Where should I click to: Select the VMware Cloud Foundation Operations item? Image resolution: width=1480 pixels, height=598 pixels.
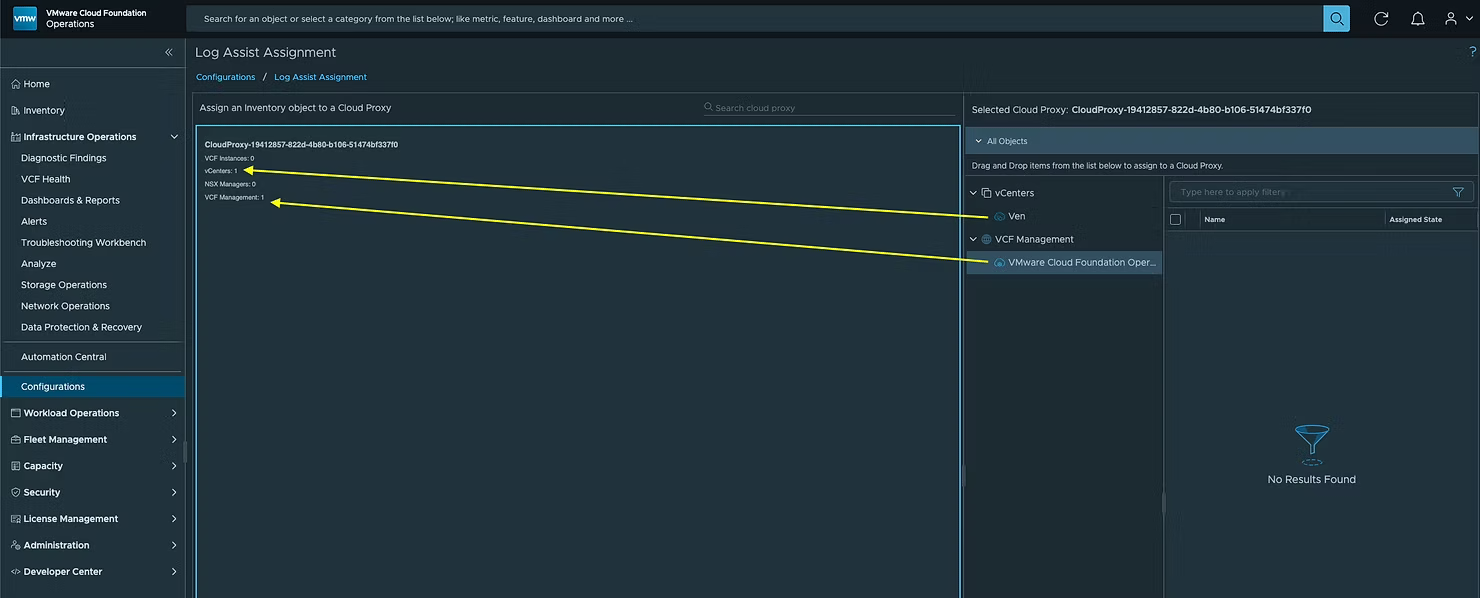[x=1081, y=262]
